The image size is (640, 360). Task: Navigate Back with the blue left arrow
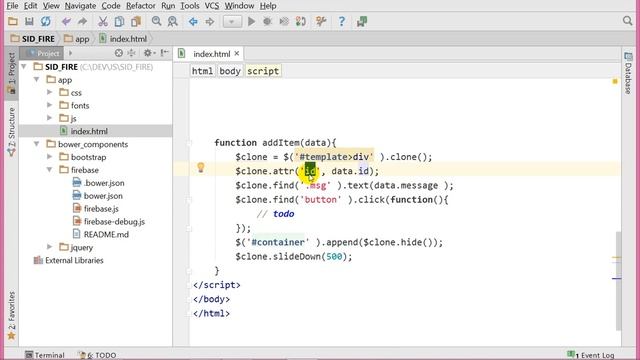click(193, 21)
